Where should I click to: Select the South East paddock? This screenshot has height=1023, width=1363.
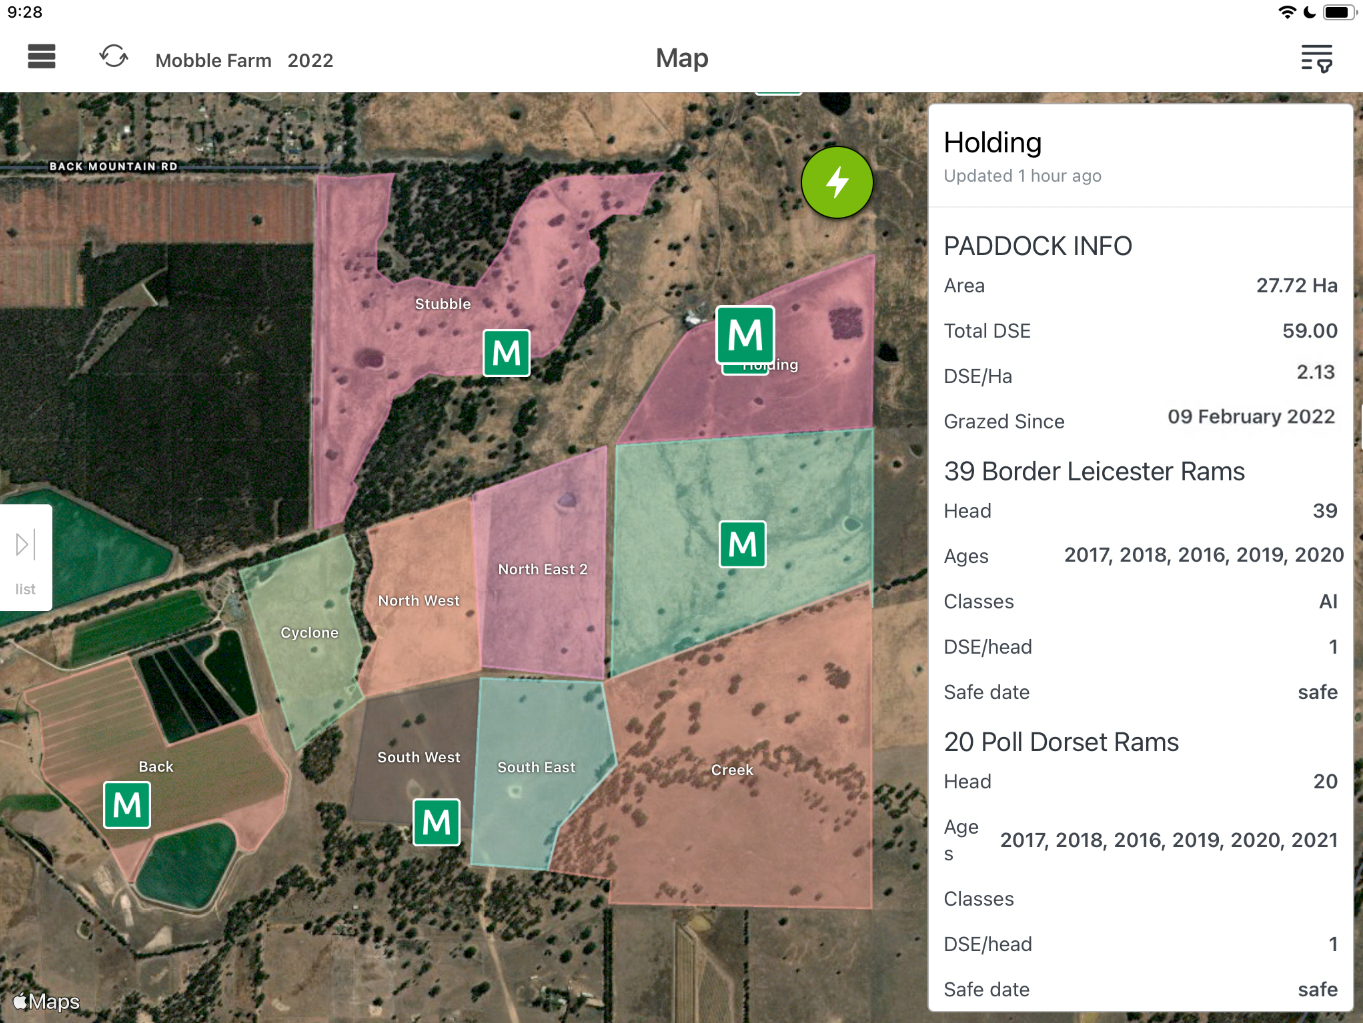pyautogui.click(x=536, y=767)
